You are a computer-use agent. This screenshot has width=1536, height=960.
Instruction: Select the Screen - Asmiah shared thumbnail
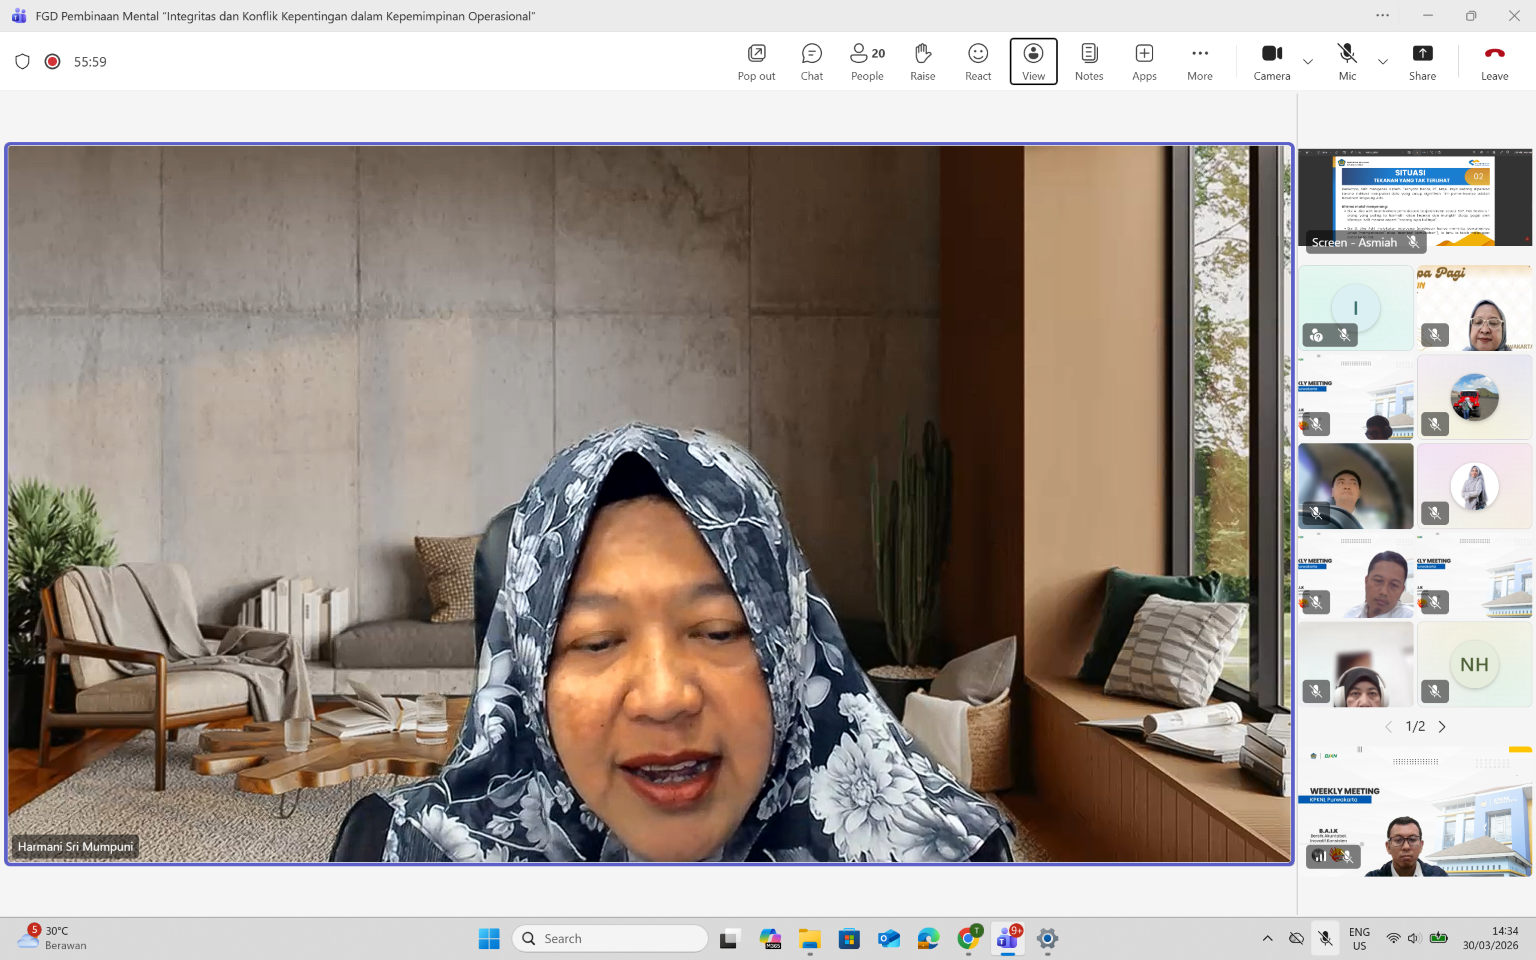coord(1414,198)
